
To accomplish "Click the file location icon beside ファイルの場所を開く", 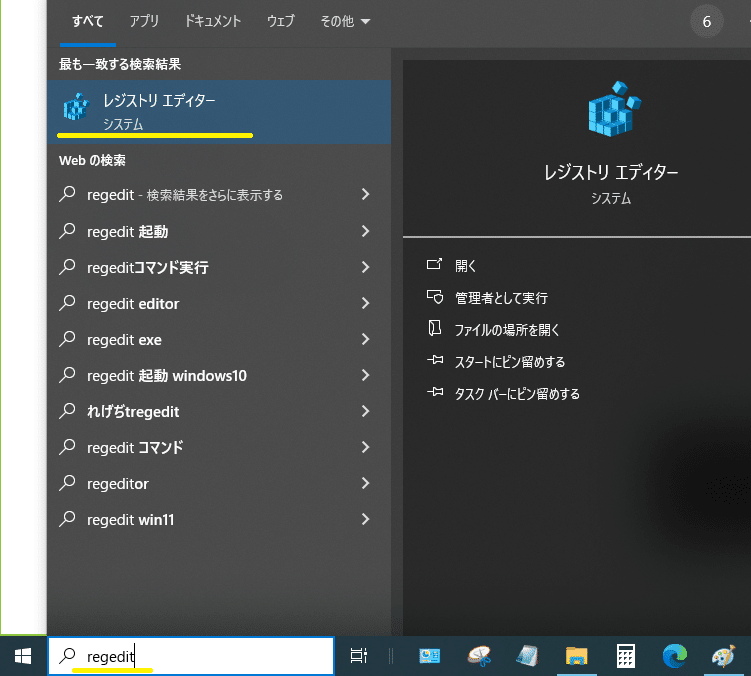I will point(435,329).
